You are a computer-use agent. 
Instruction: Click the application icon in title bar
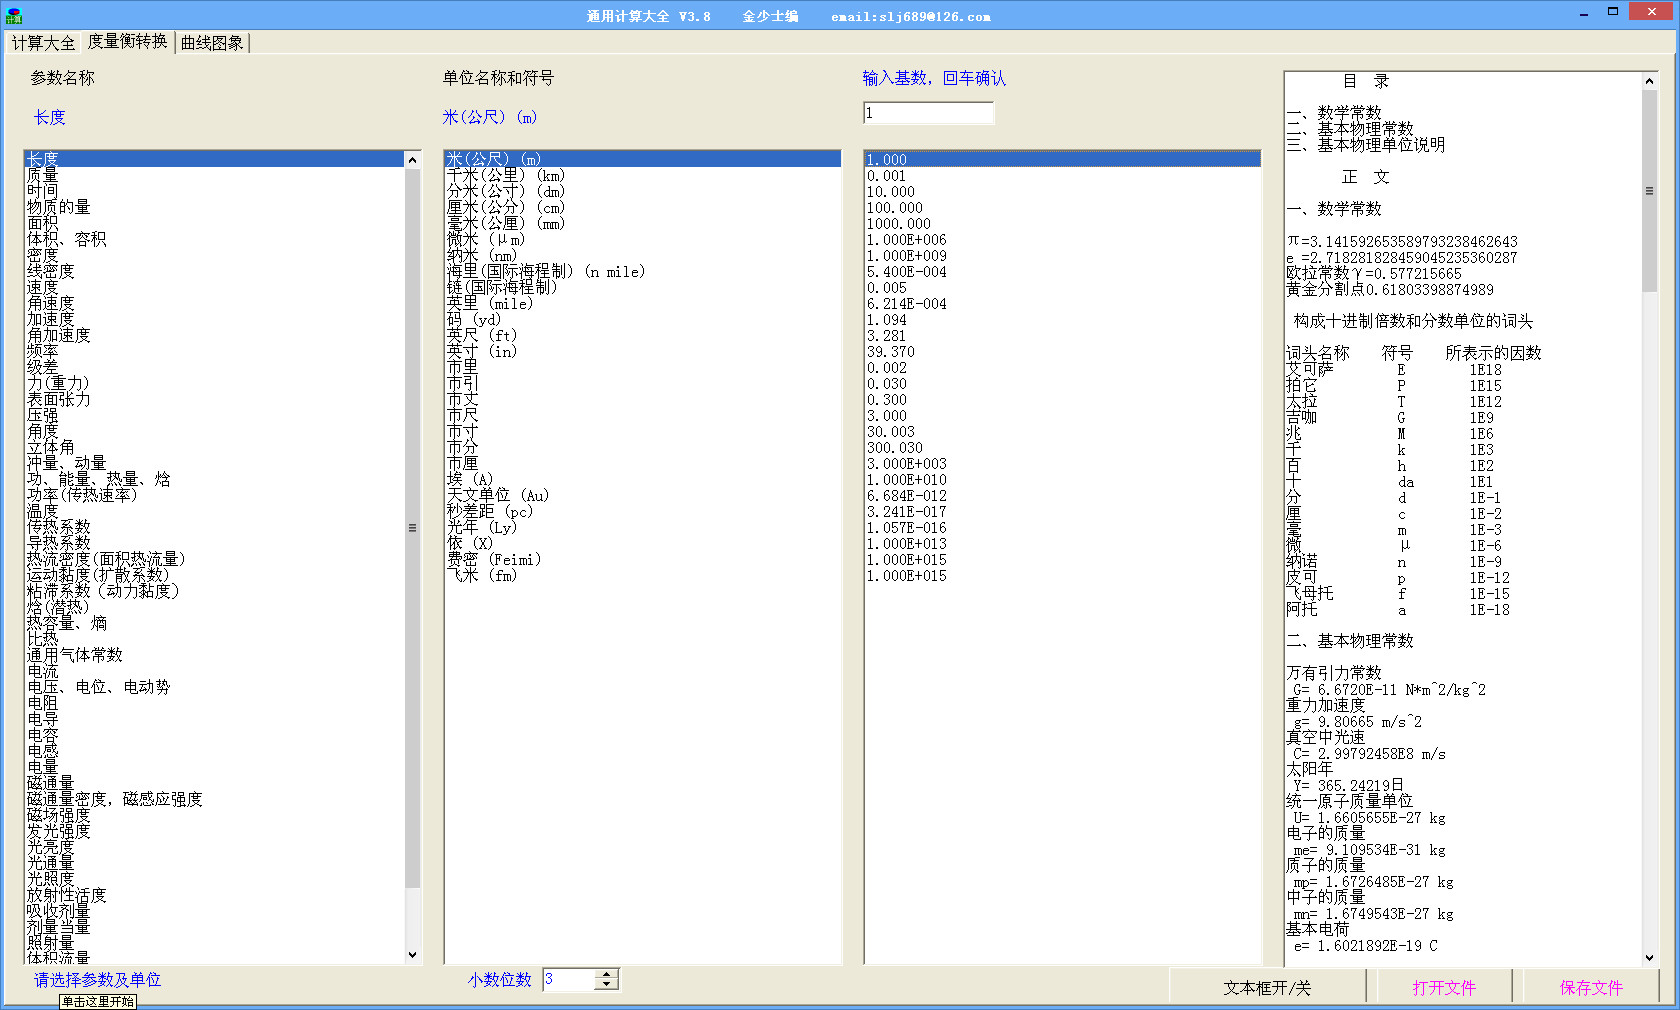click(13, 15)
